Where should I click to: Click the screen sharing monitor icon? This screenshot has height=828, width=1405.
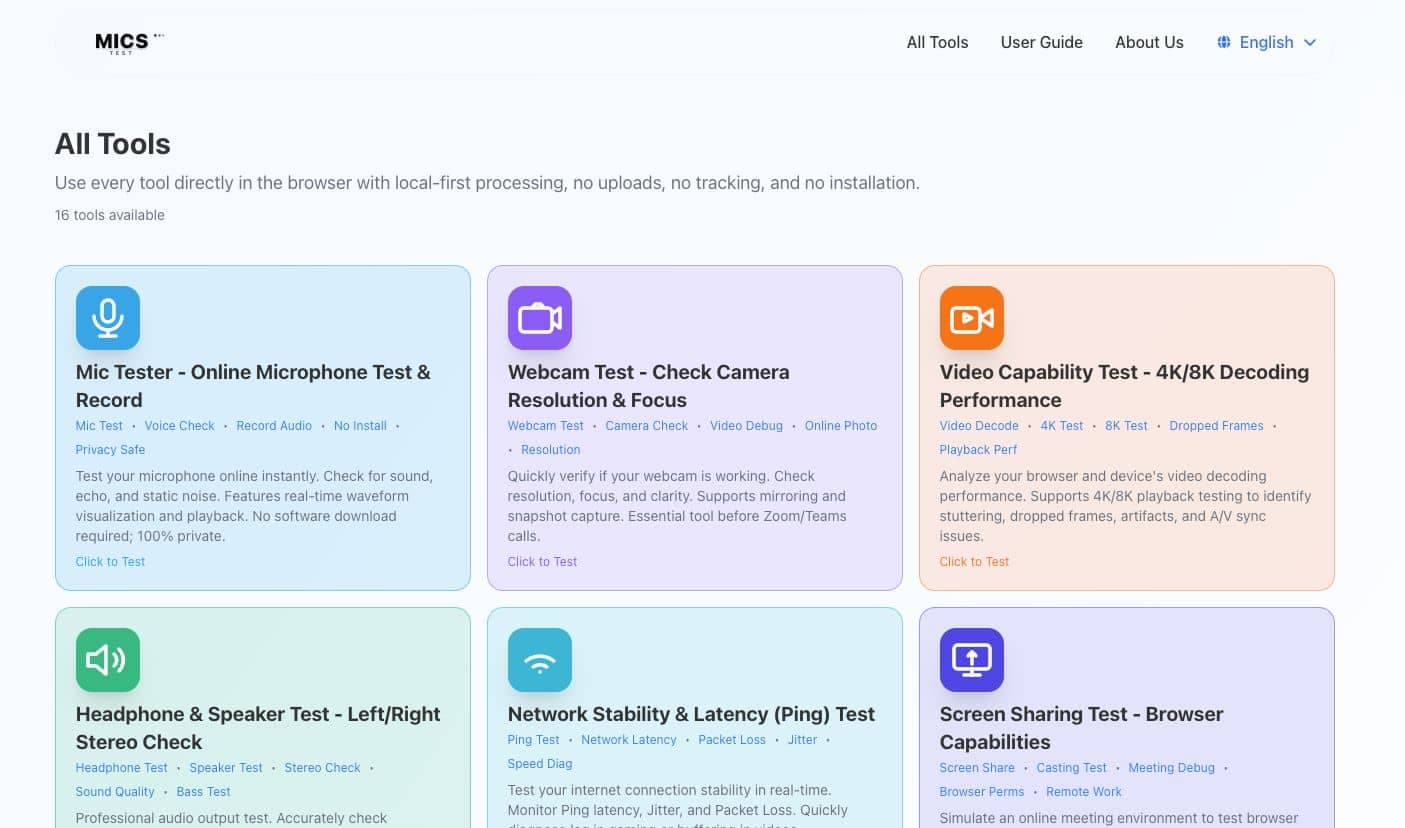971,659
